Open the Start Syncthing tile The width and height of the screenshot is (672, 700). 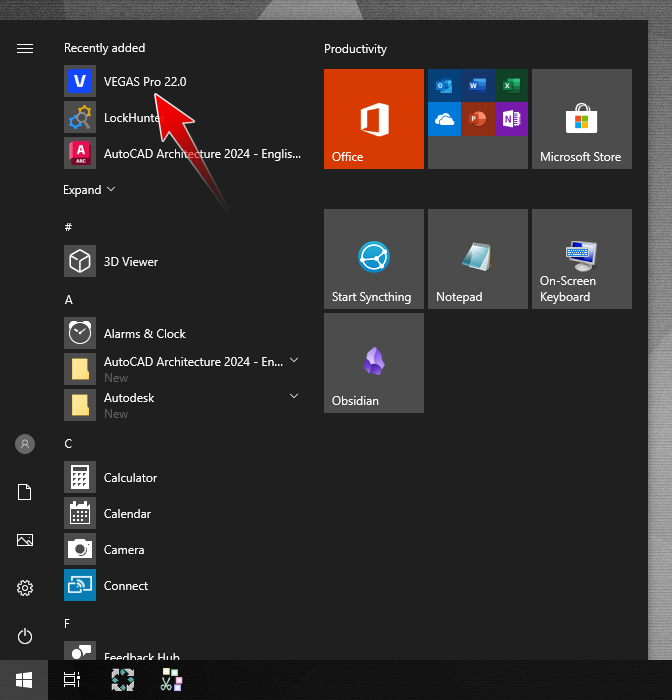click(373, 259)
